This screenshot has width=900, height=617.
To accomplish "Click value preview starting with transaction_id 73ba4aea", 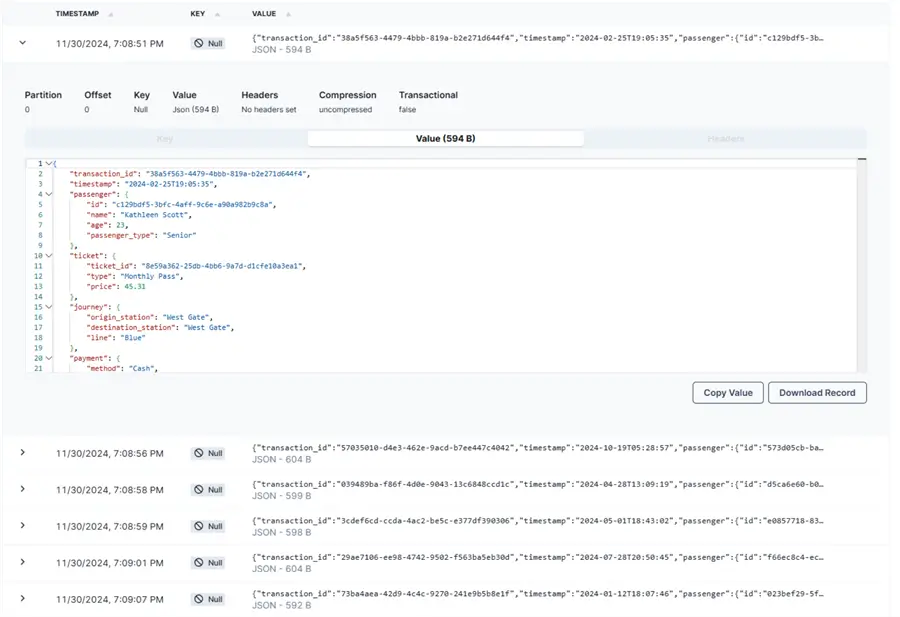I will 538,594.
